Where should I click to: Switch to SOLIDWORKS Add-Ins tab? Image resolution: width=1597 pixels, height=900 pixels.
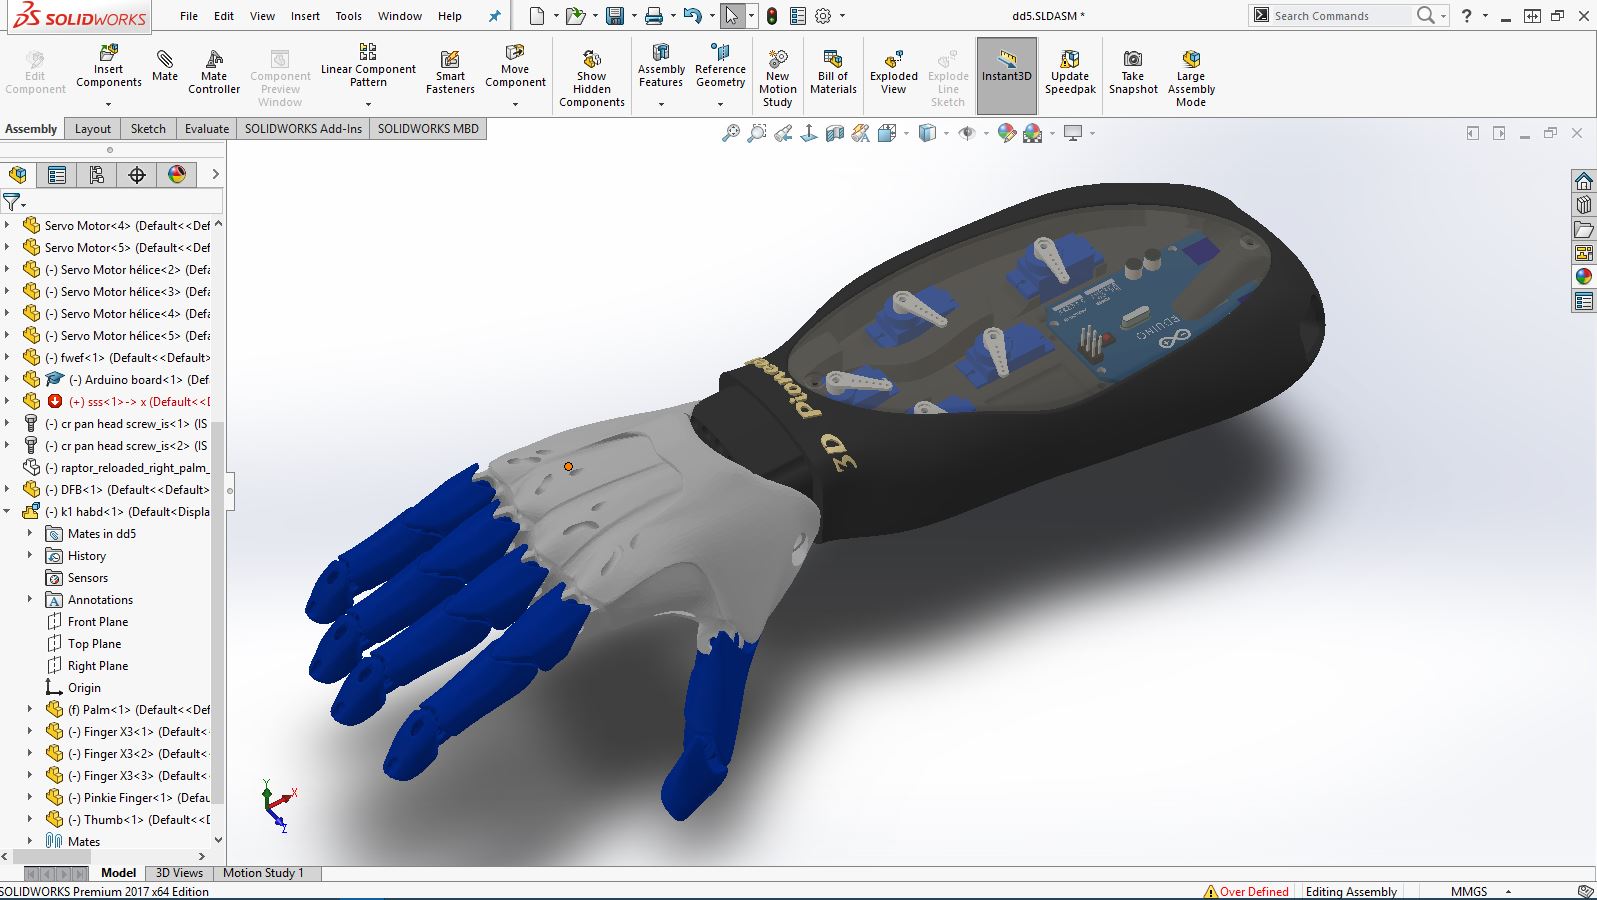pyautogui.click(x=303, y=129)
